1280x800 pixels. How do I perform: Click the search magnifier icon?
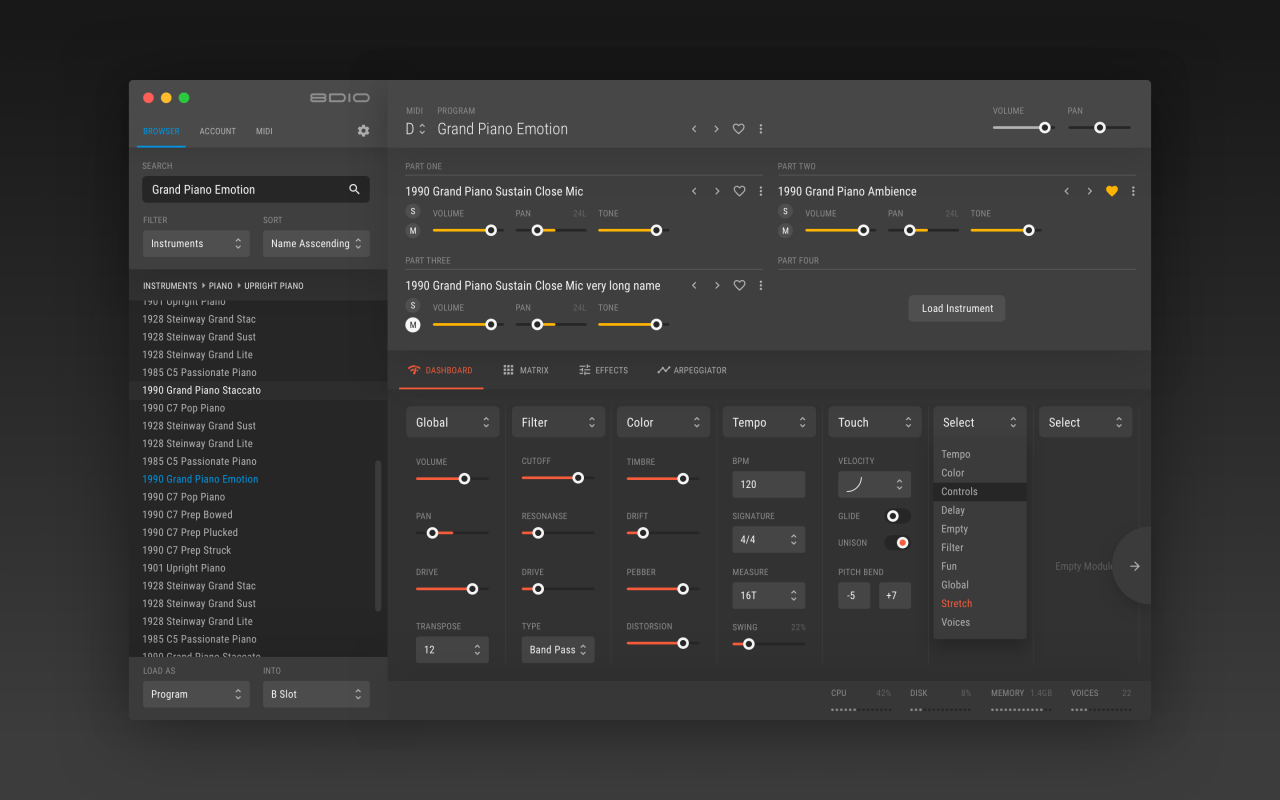[x=354, y=190]
